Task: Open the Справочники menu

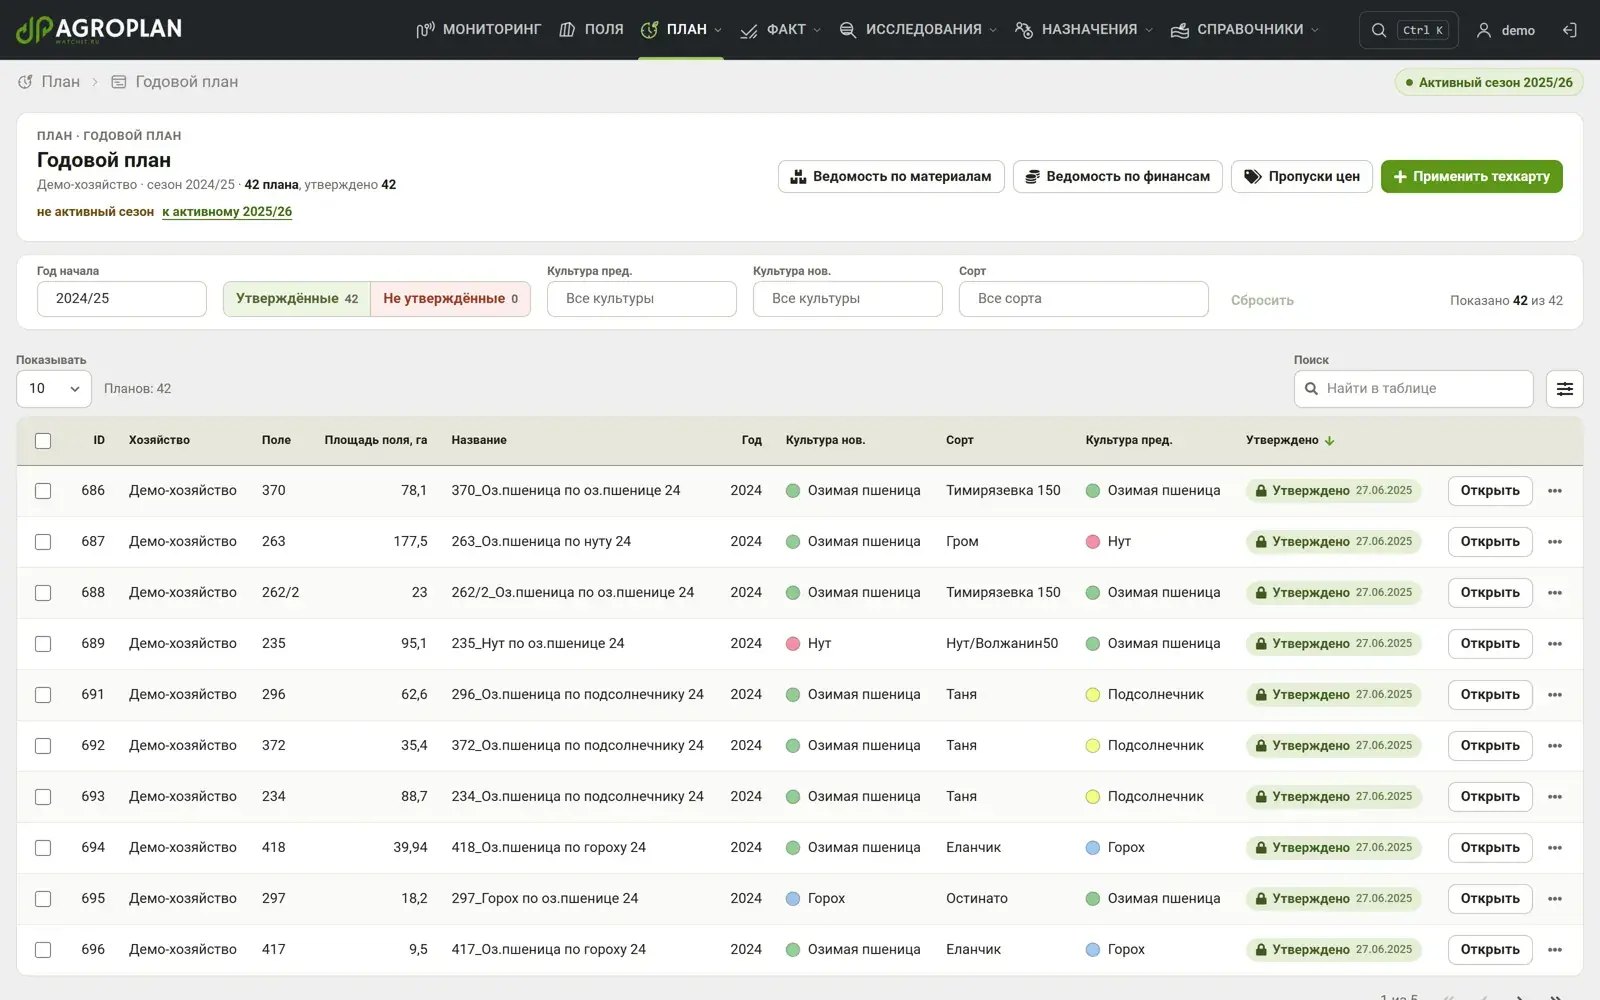Action: click(1244, 30)
